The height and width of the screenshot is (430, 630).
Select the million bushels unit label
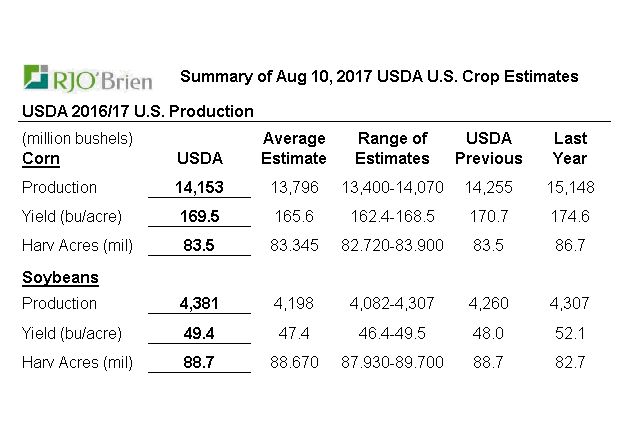(x=77, y=138)
